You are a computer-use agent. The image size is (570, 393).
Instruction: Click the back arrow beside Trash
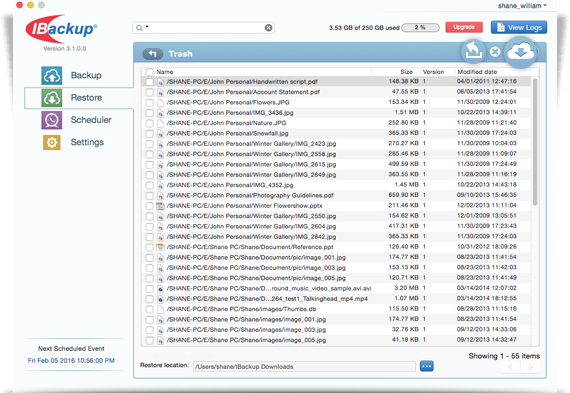pos(153,54)
